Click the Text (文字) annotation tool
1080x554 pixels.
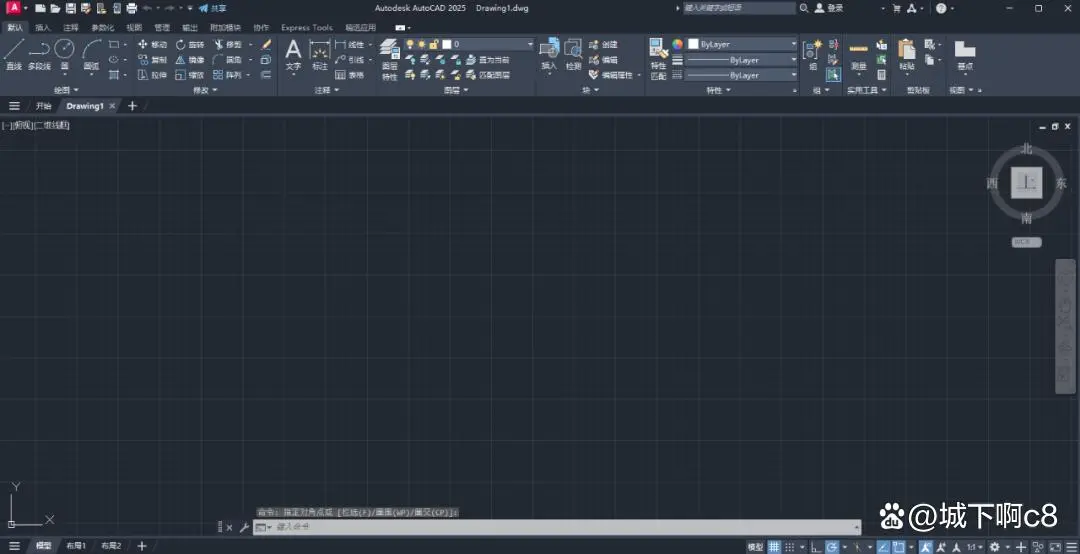(293, 55)
